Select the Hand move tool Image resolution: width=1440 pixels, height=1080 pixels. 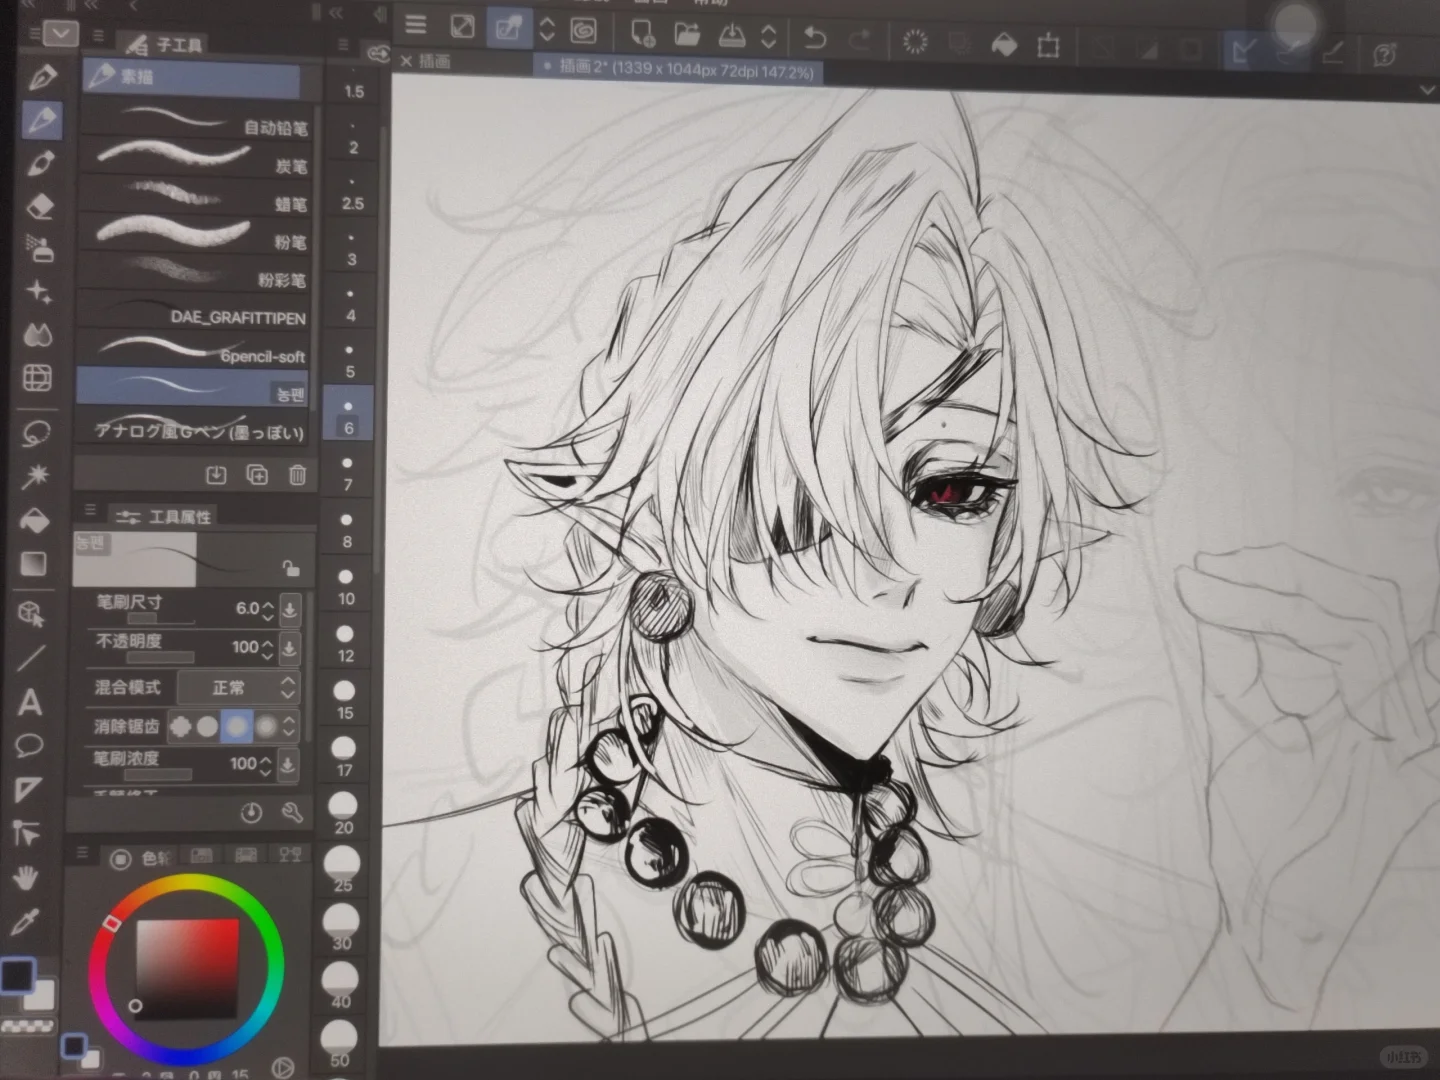[25, 878]
